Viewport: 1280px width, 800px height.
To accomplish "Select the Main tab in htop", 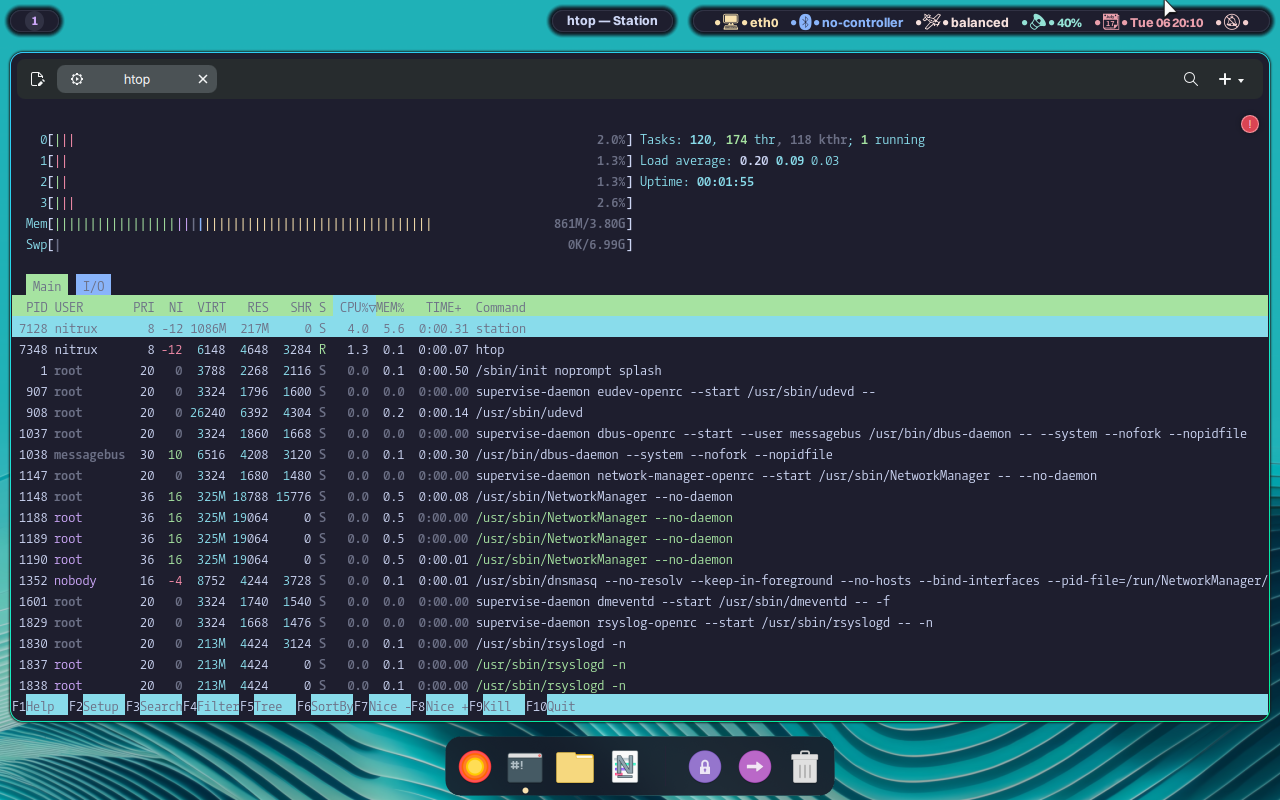I will pyautogui.click(x=47, y=286).
